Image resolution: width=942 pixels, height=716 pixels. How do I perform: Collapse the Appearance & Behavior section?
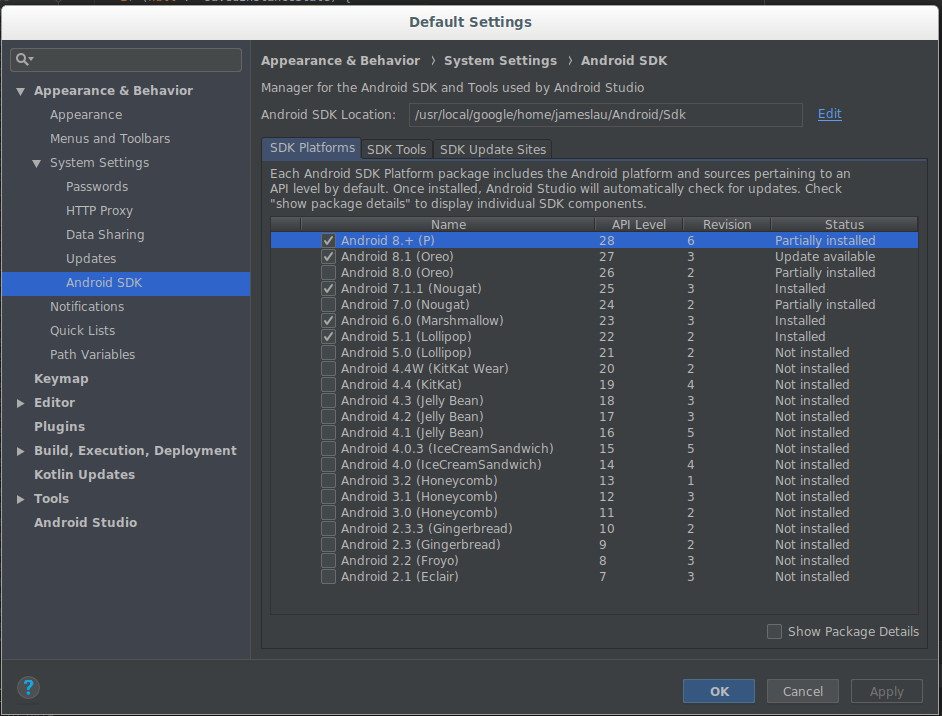click(x=21, y=91)
